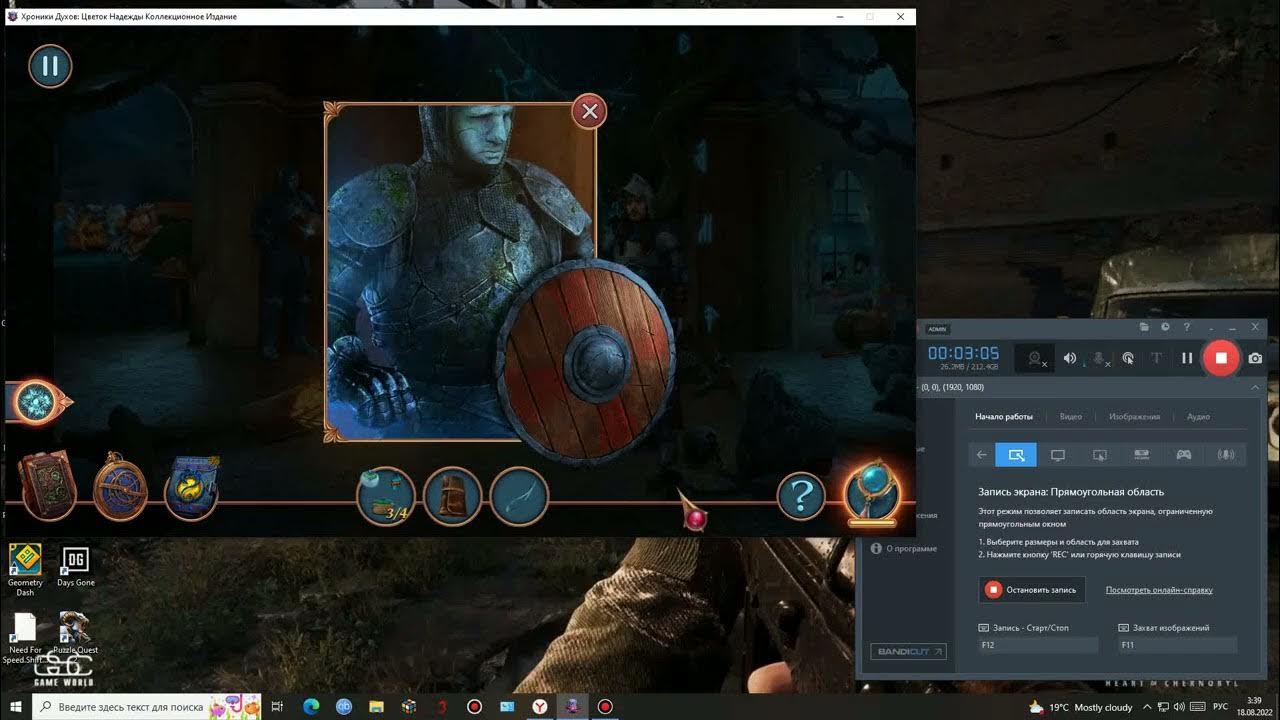
Task: Select rectangle area recording mode
Action: pyautogui.click(x=1016, y=455)
